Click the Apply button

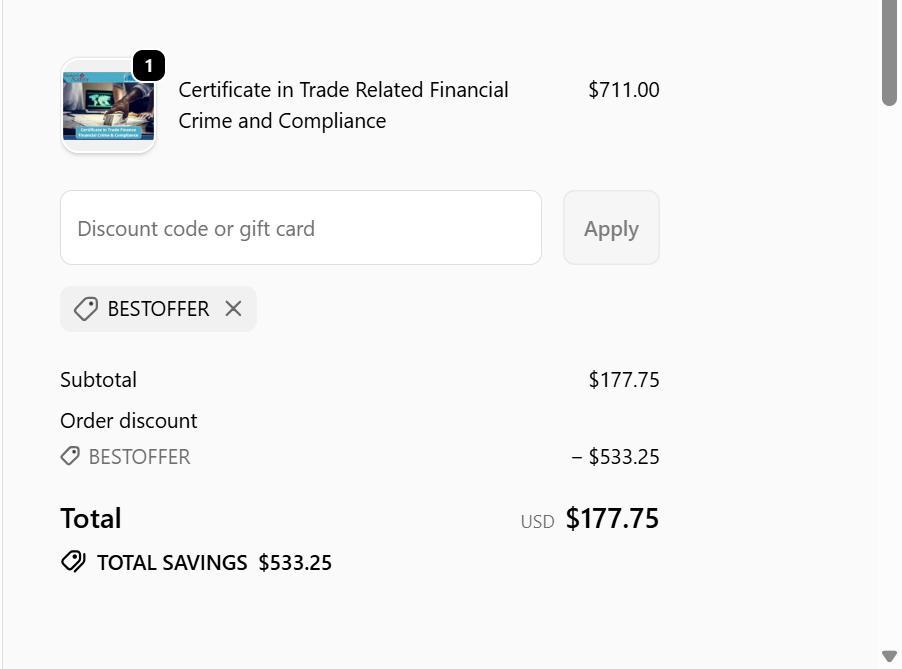click(611, 228)
